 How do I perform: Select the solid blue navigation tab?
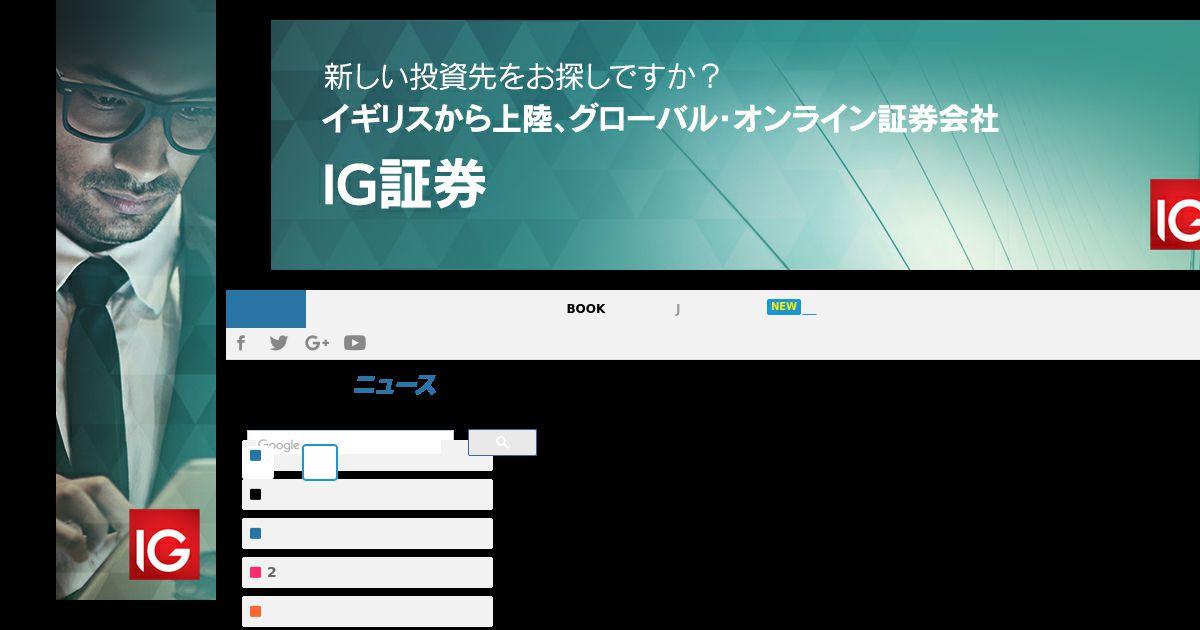(x=266, y=309)
